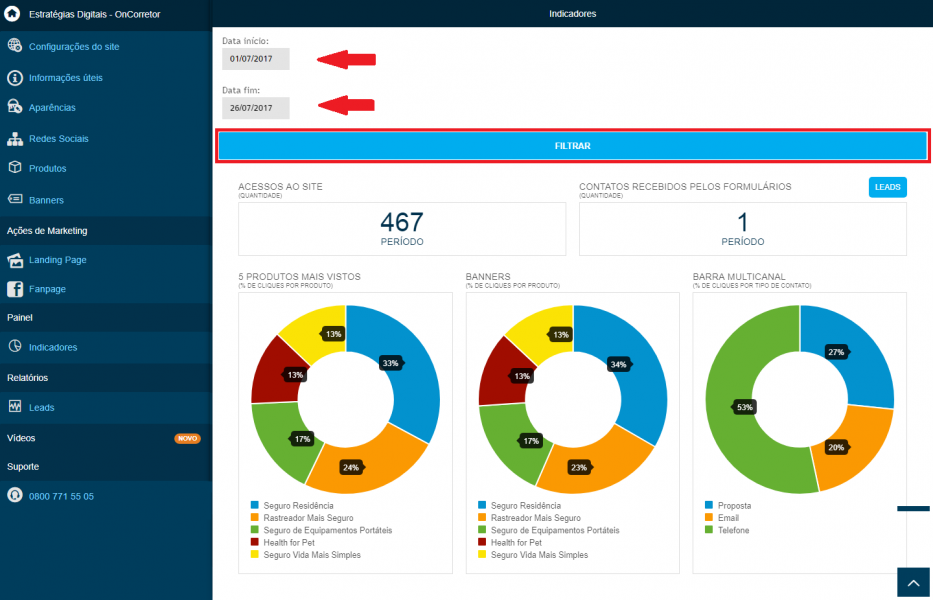Click the Data fim date field
This screenshot has height=600, width=933.
pyautogui.click(x=256, y=108)
